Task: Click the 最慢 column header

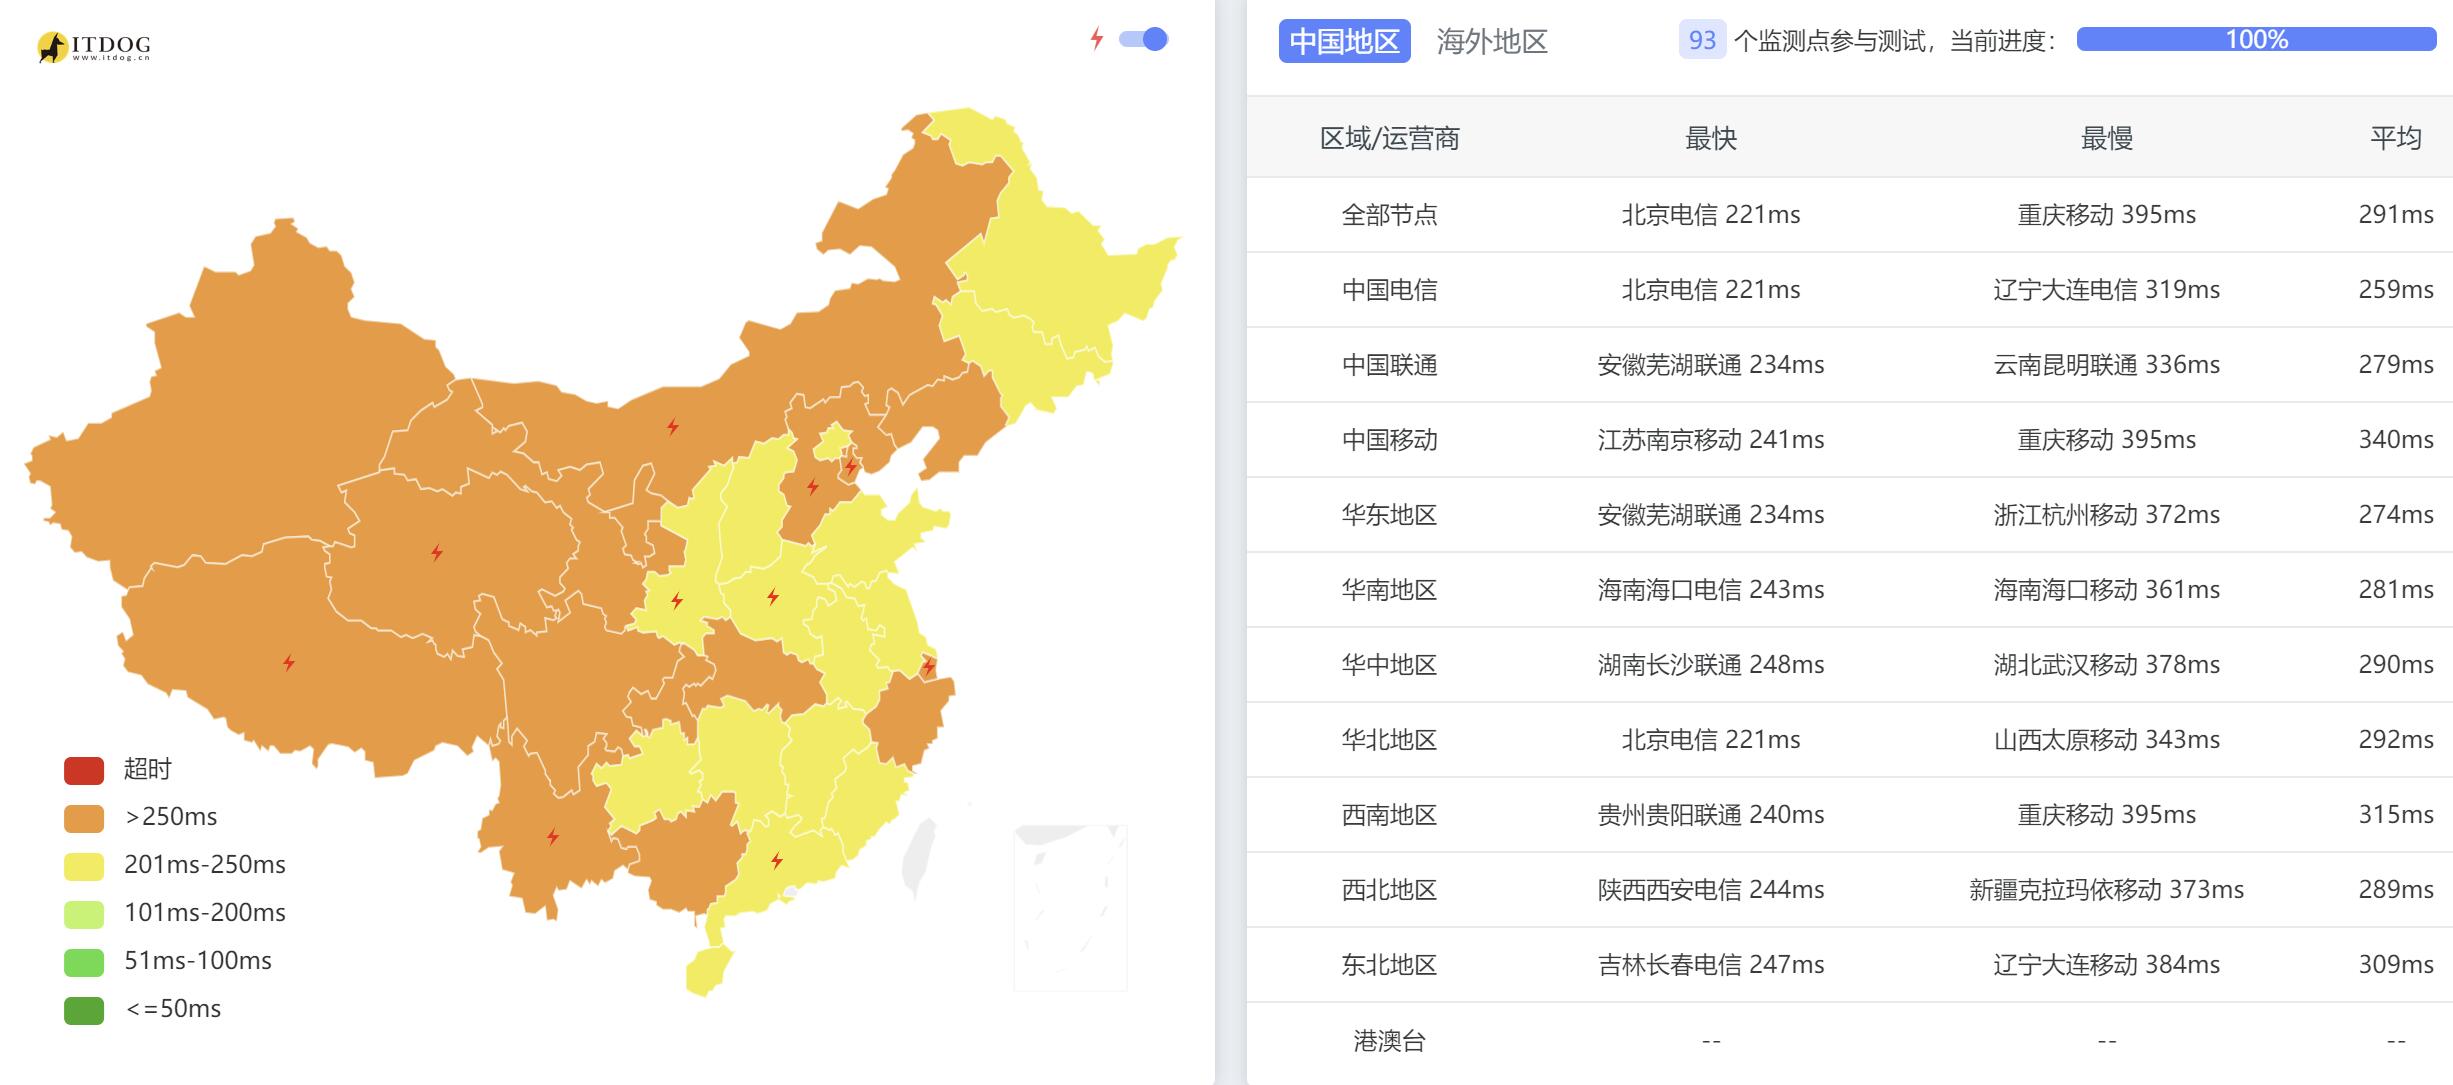Action: [x=2107, y=138]
